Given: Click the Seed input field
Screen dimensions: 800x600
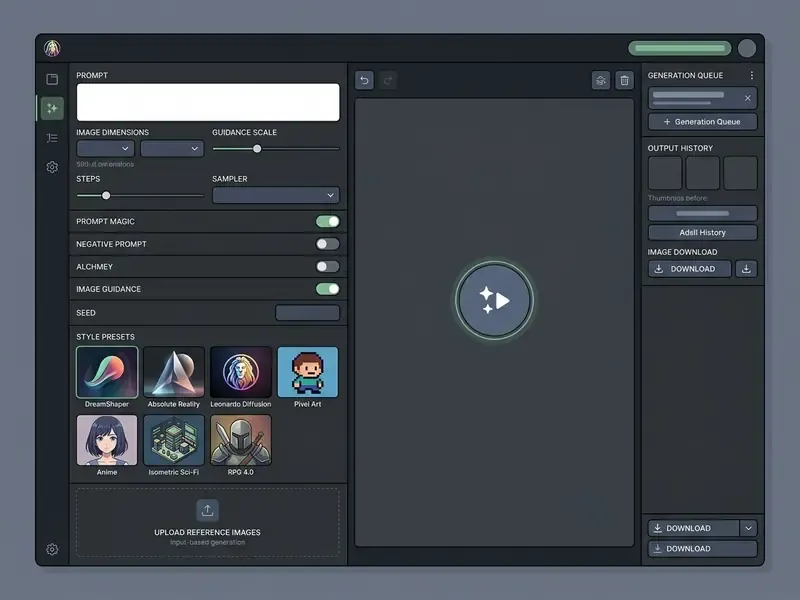Looking at the screenshot, I should (x=307, y=313).
